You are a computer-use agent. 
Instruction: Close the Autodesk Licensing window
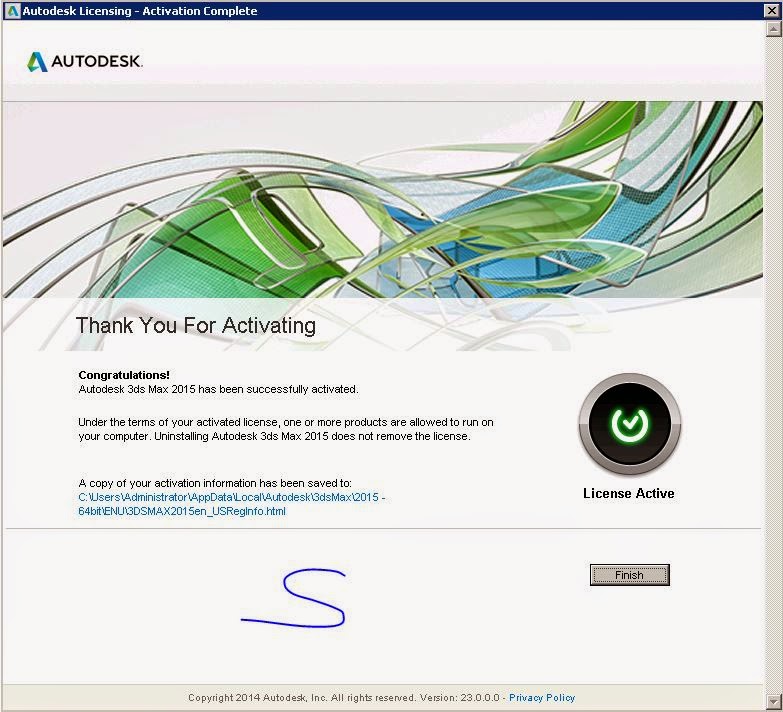772,10
